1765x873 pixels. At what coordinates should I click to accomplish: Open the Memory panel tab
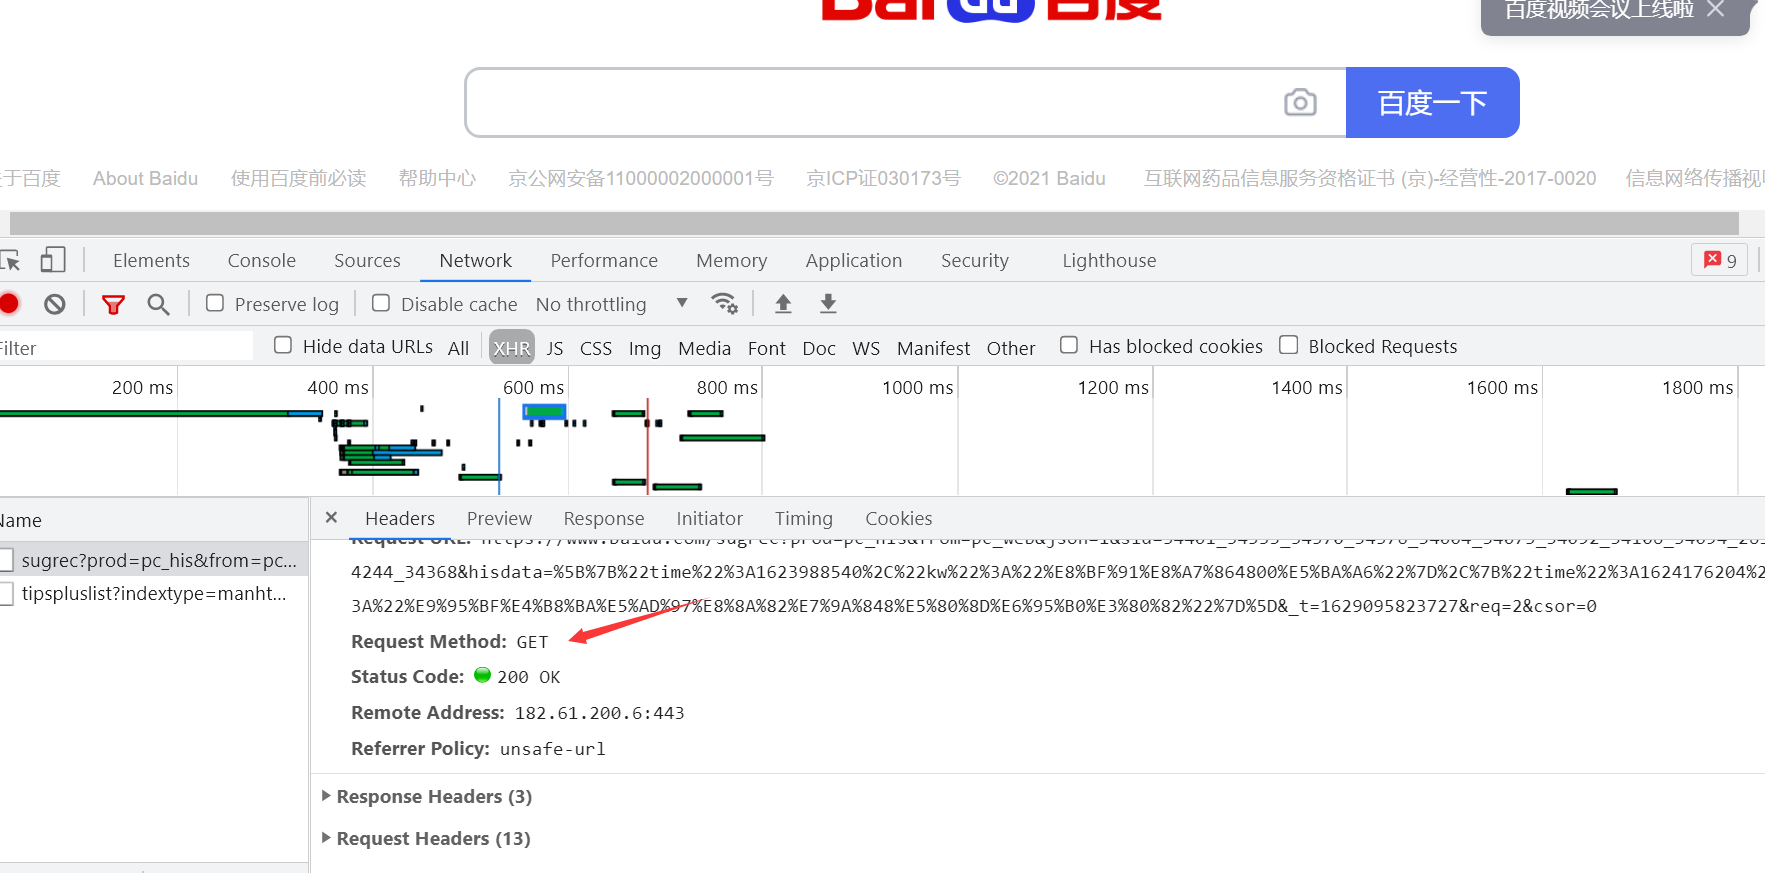(732, 260)
